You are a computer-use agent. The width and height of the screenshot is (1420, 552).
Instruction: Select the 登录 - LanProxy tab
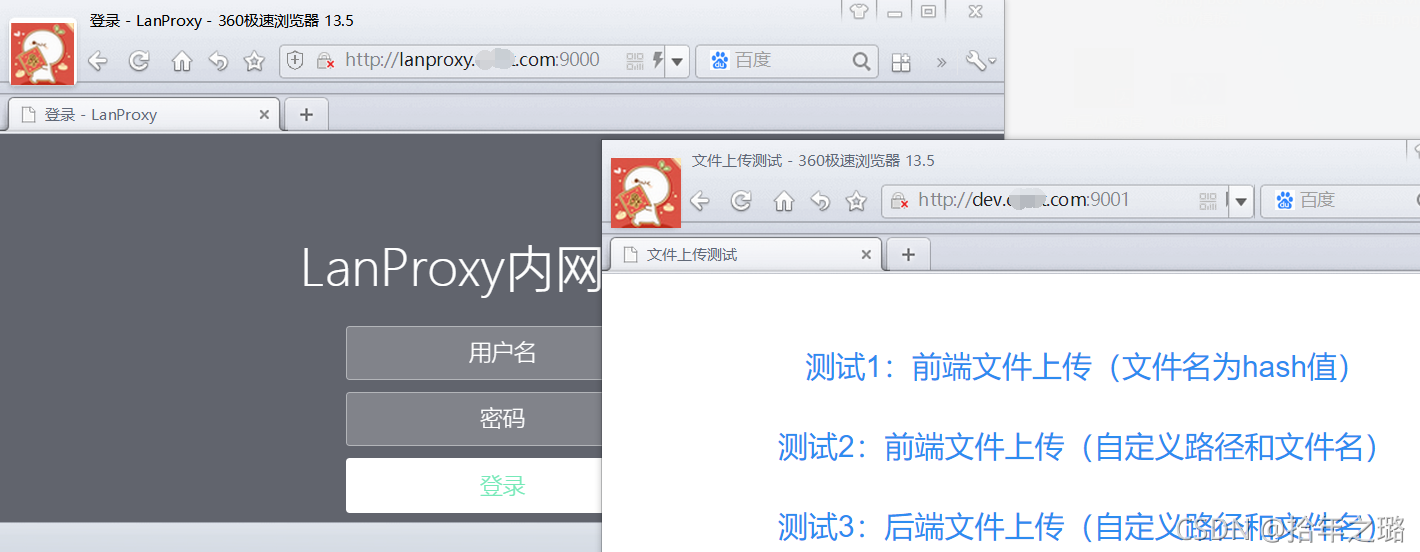[144, 115]
